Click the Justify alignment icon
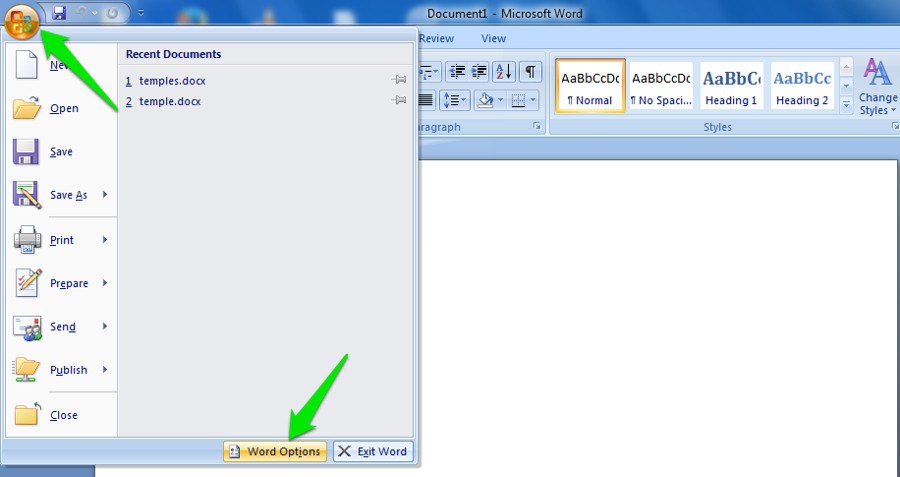Screen dimensions: 900x477 (x=426, y=100)
